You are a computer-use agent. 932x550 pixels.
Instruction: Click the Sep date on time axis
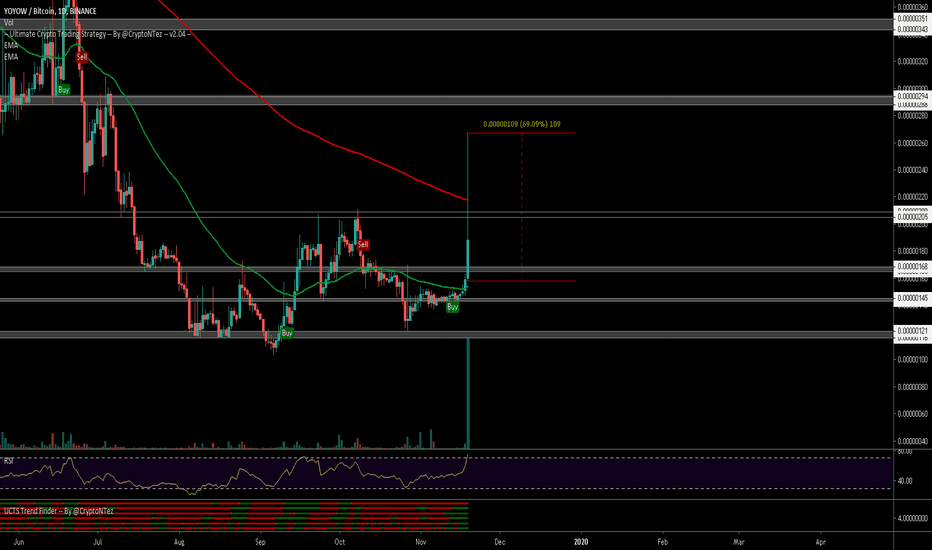point(260,542)
